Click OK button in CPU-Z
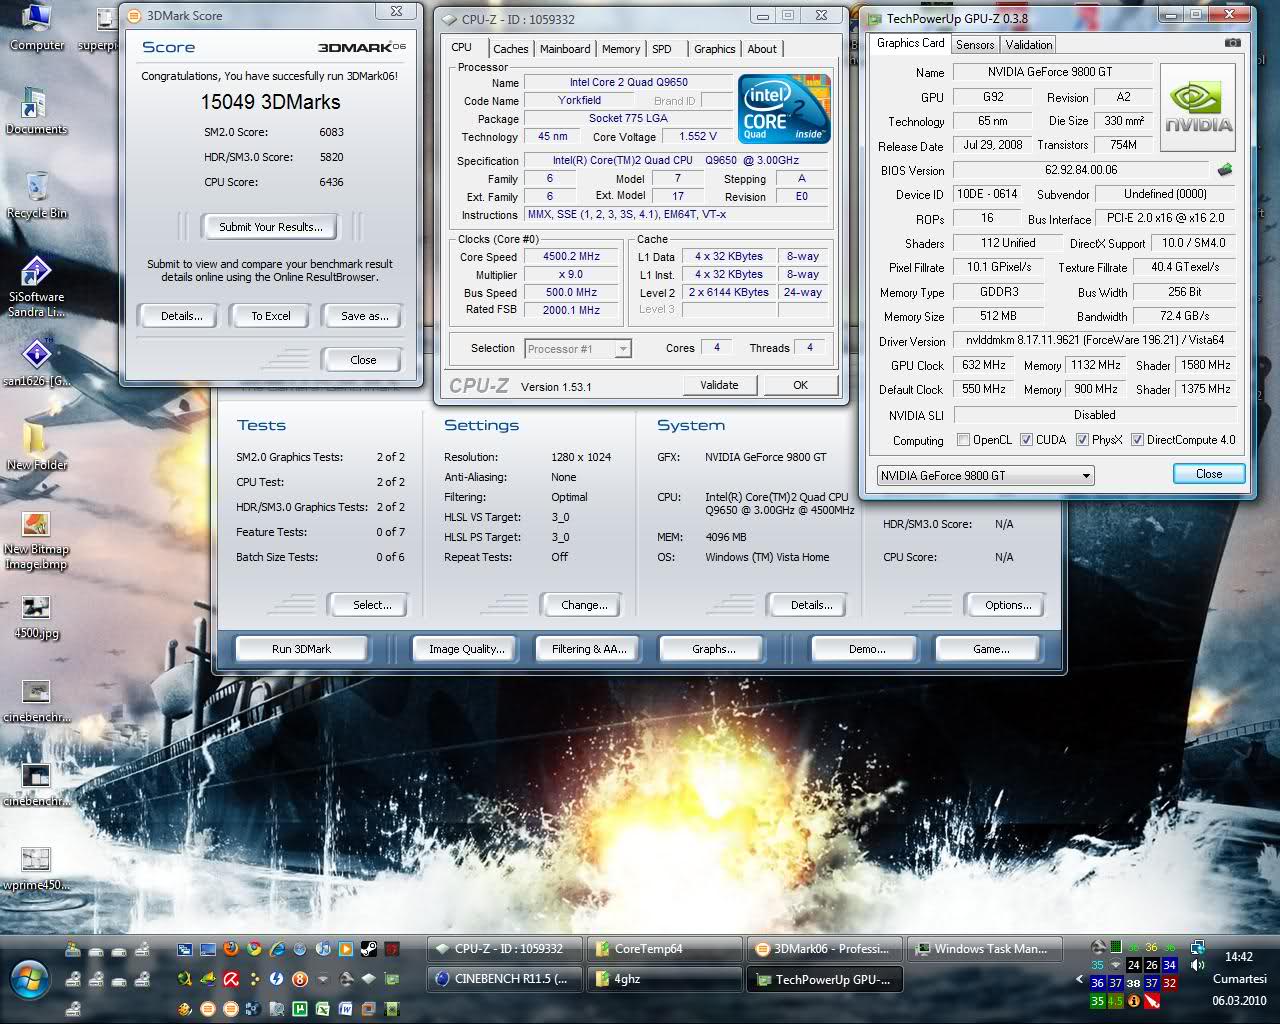 pyautogui.click(x=800, y=385)
